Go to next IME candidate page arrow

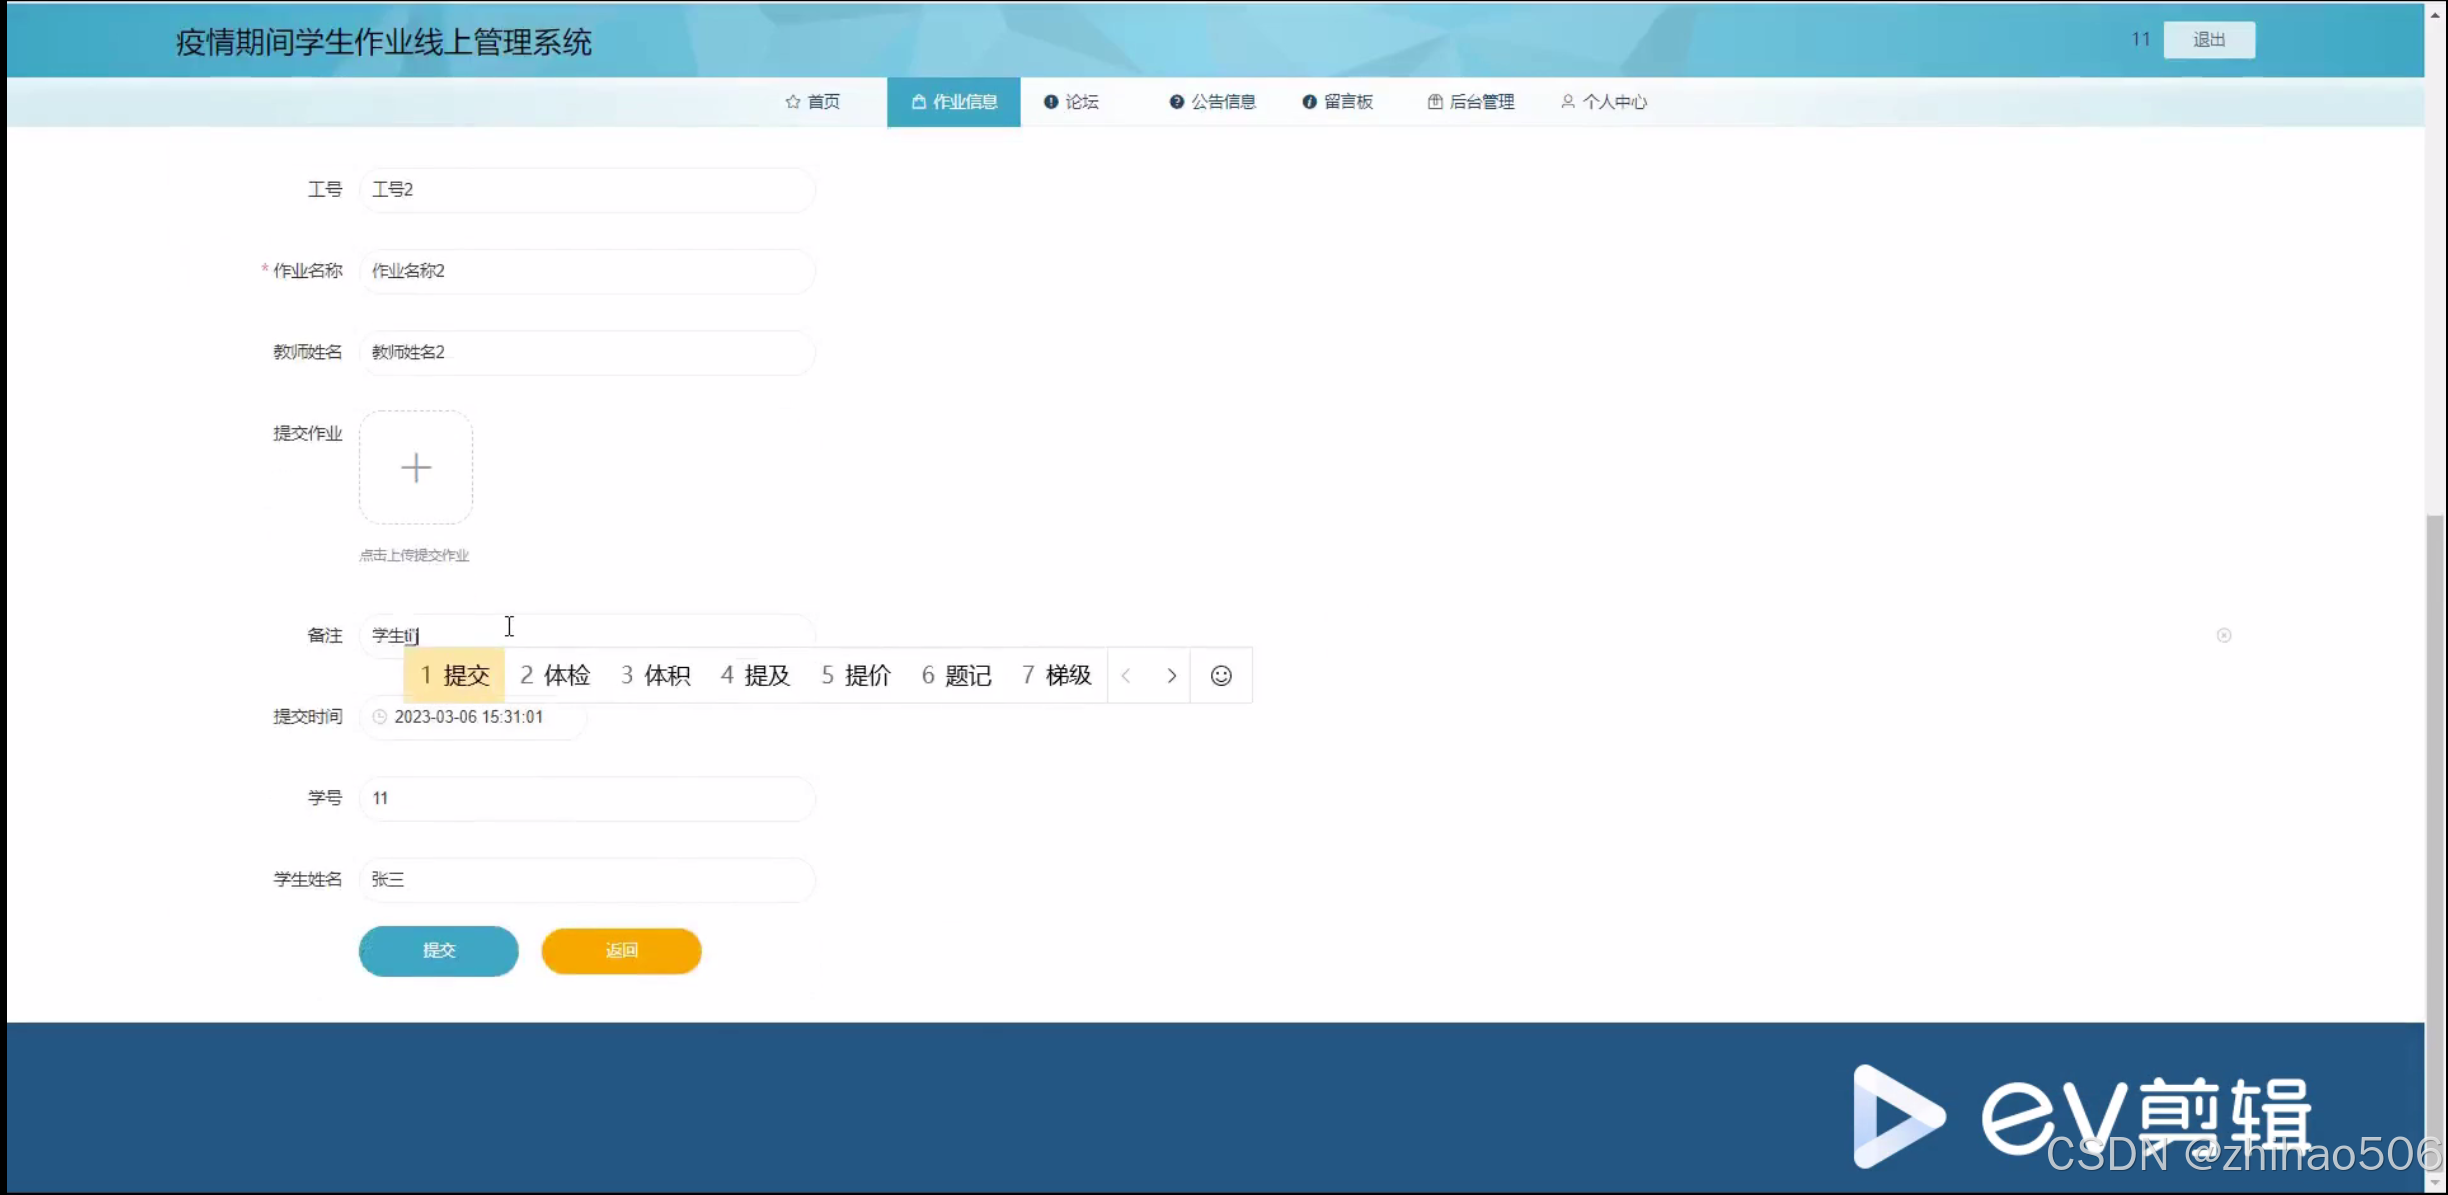(1171, 676)
